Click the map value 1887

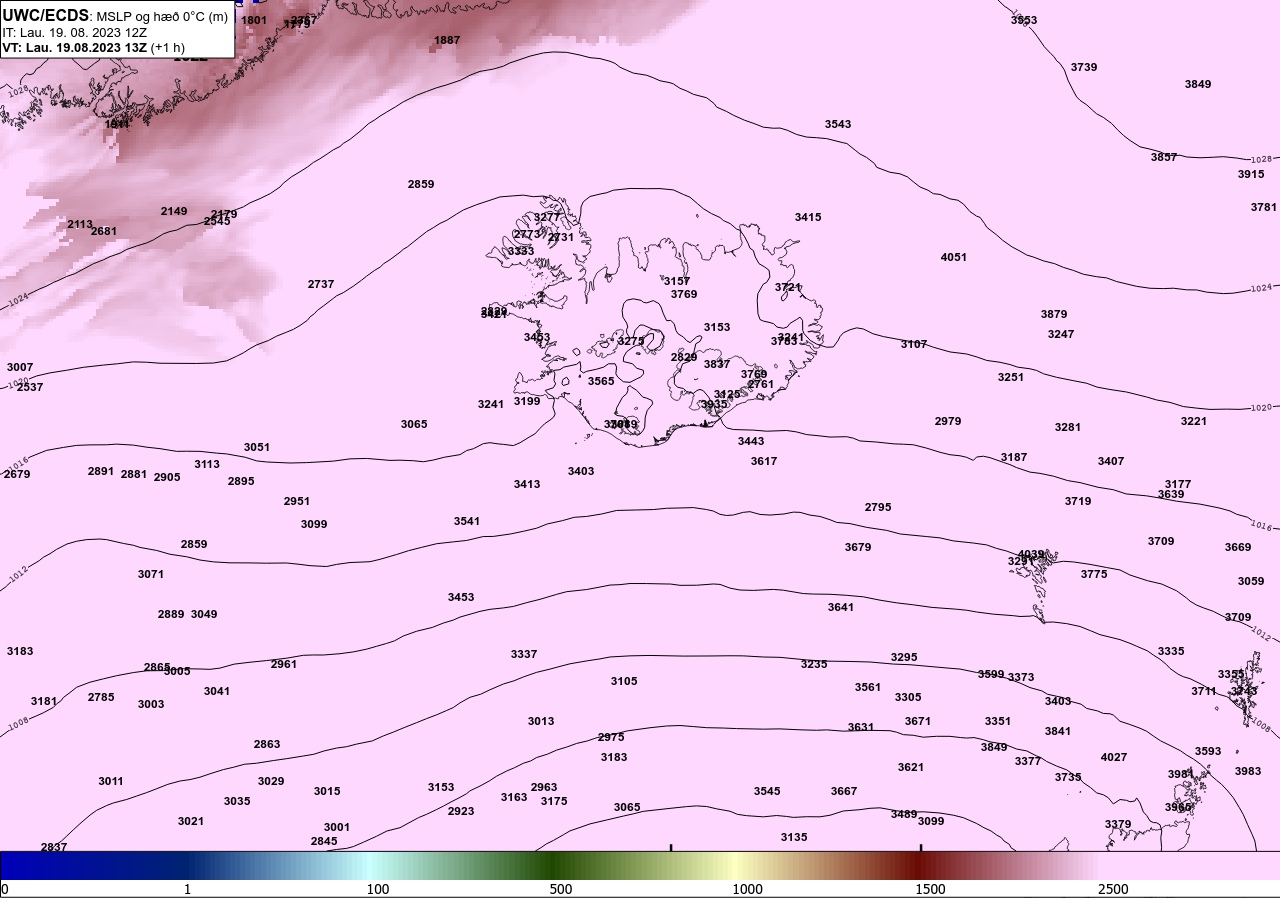pyautogui.click(x=447, y=40)
